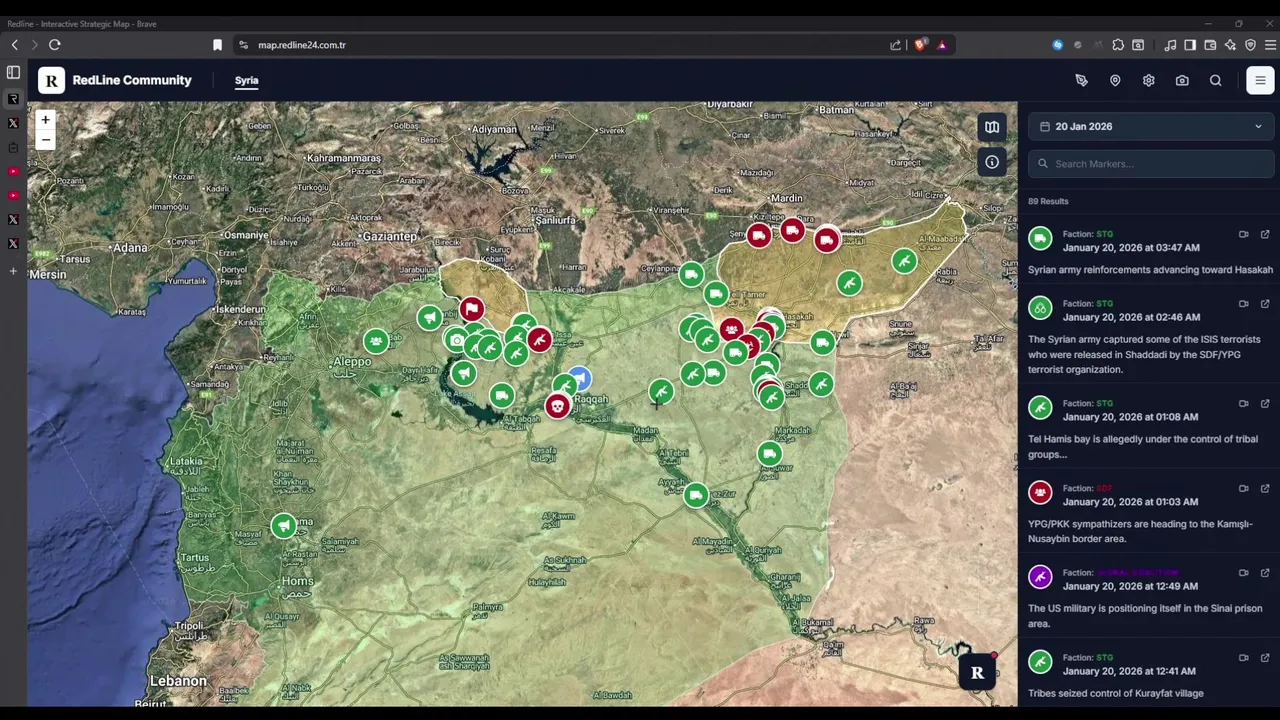Open the Brave Rewards triangle icon
This screenshot has width=1280, height=720.
click(x=942, y=45)
